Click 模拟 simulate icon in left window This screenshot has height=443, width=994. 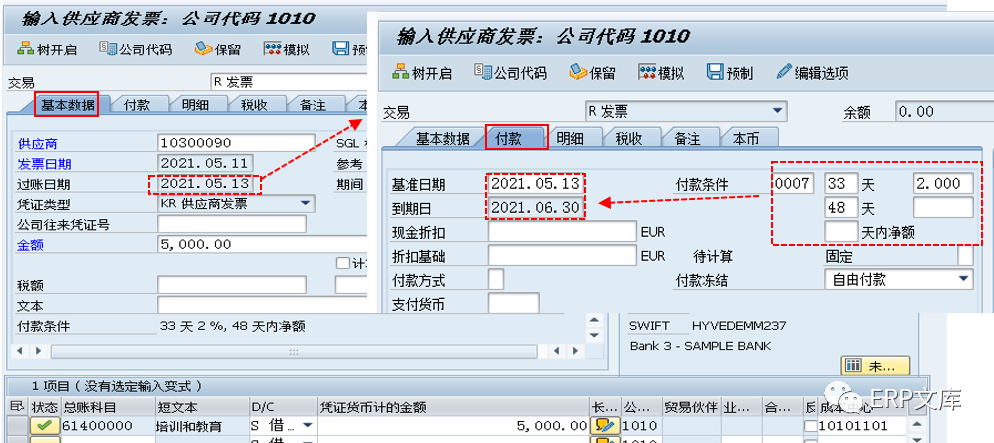click(x=273, y=48)
